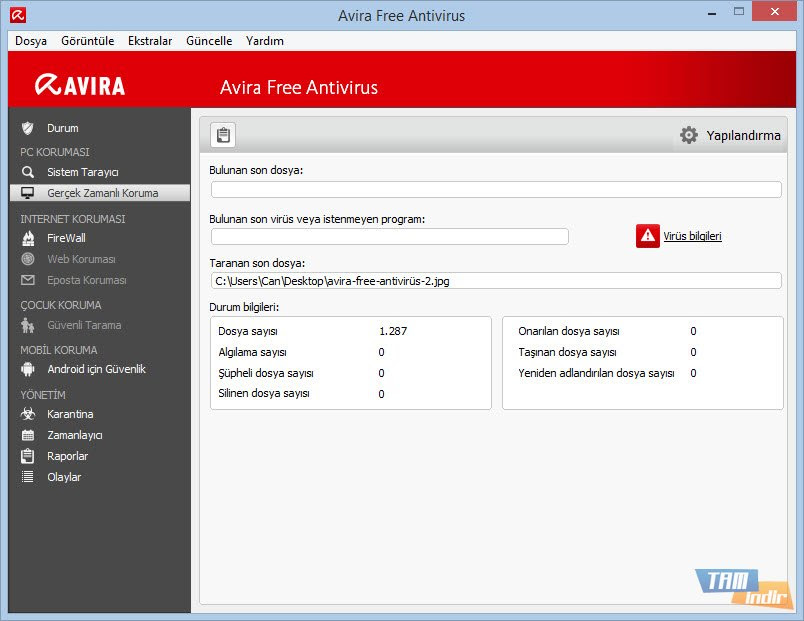Viewport: 804px width, 621px height.
Task: Select Sistem Tarayıcı
Action: 83,172
